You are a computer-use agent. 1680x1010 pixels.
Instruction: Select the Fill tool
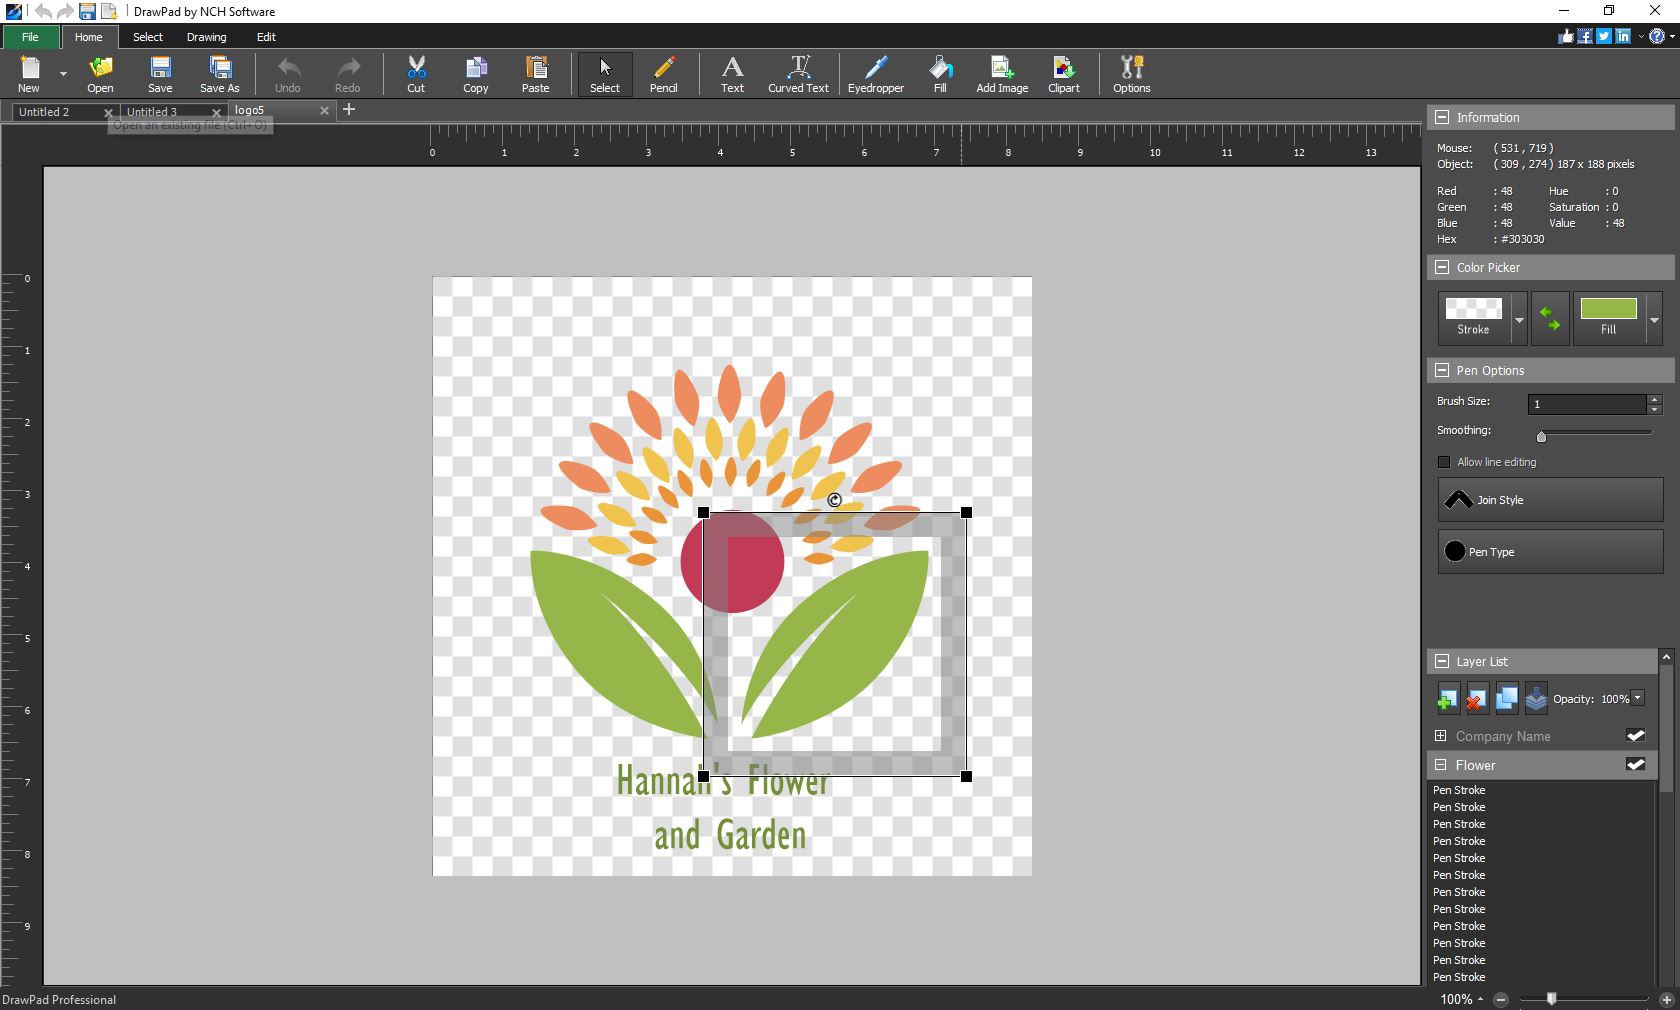938,74
